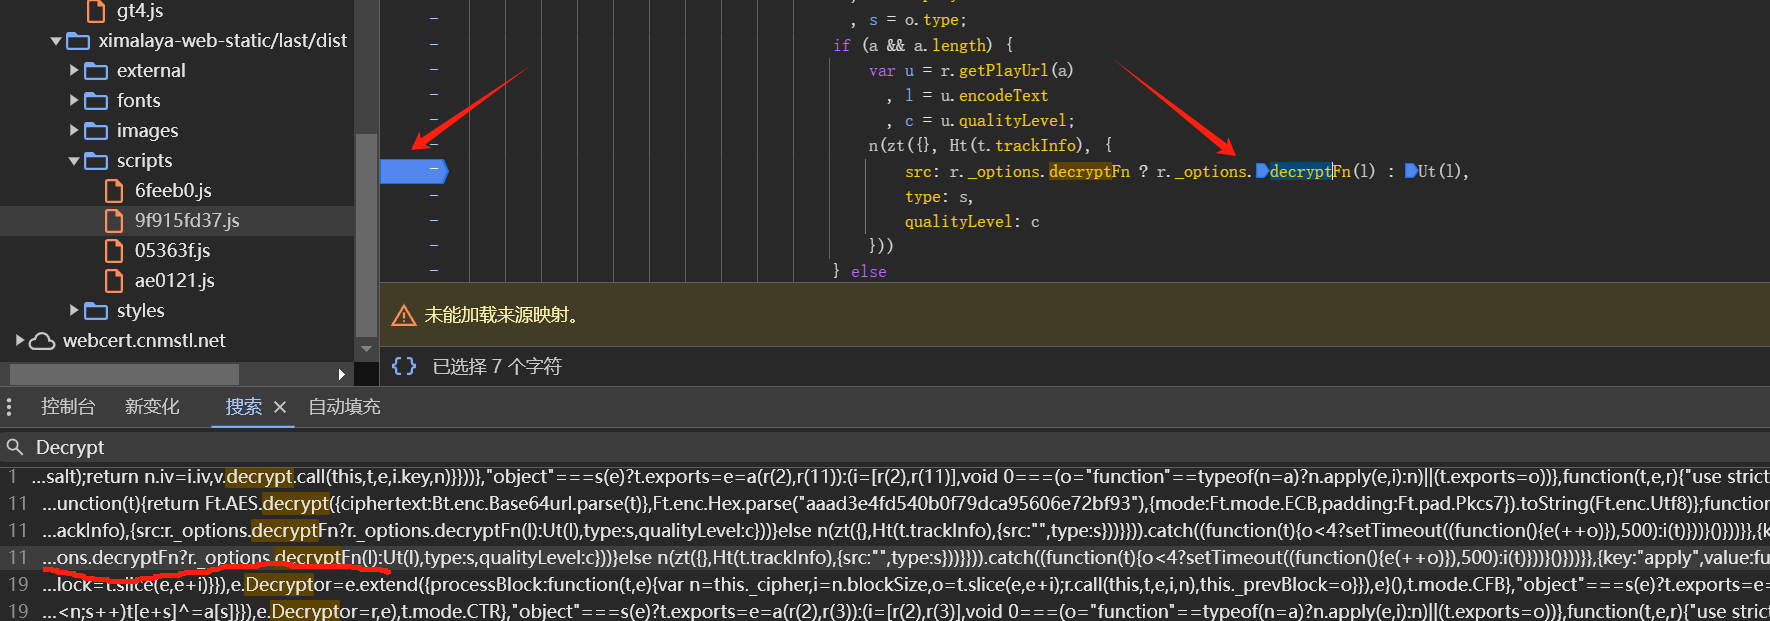Click the warning triangle icon
The height and width of the screenshot is (621, 1770).
pyautogui.click(x=403, y=316)
